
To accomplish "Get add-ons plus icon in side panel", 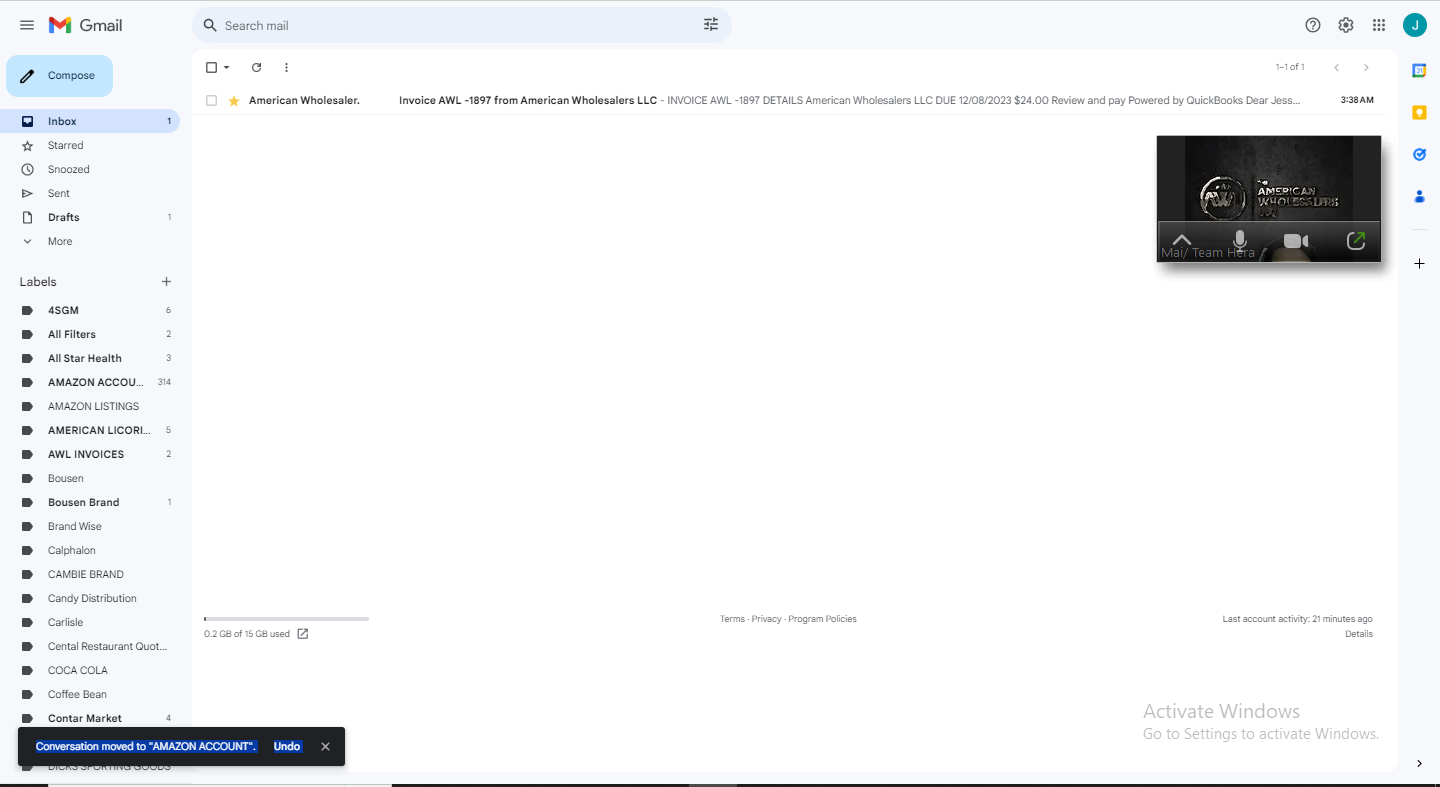I will [1419, 263].
